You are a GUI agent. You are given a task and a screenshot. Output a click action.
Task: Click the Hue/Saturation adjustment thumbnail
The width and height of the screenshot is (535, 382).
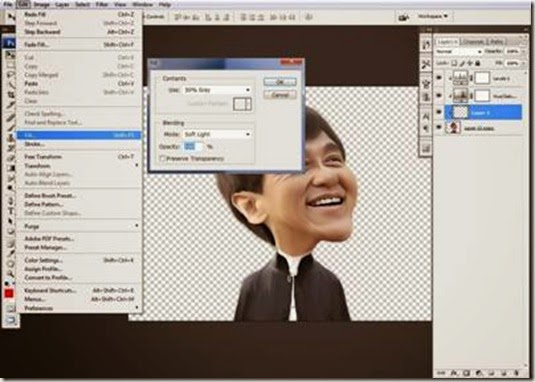pyautogui.click(x=460, y=96)
